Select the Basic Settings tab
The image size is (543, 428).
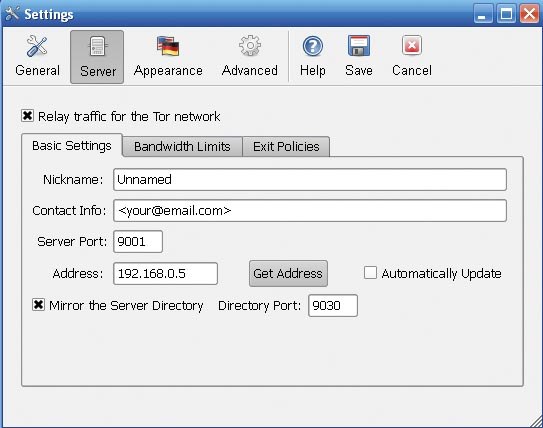point(72,146)
